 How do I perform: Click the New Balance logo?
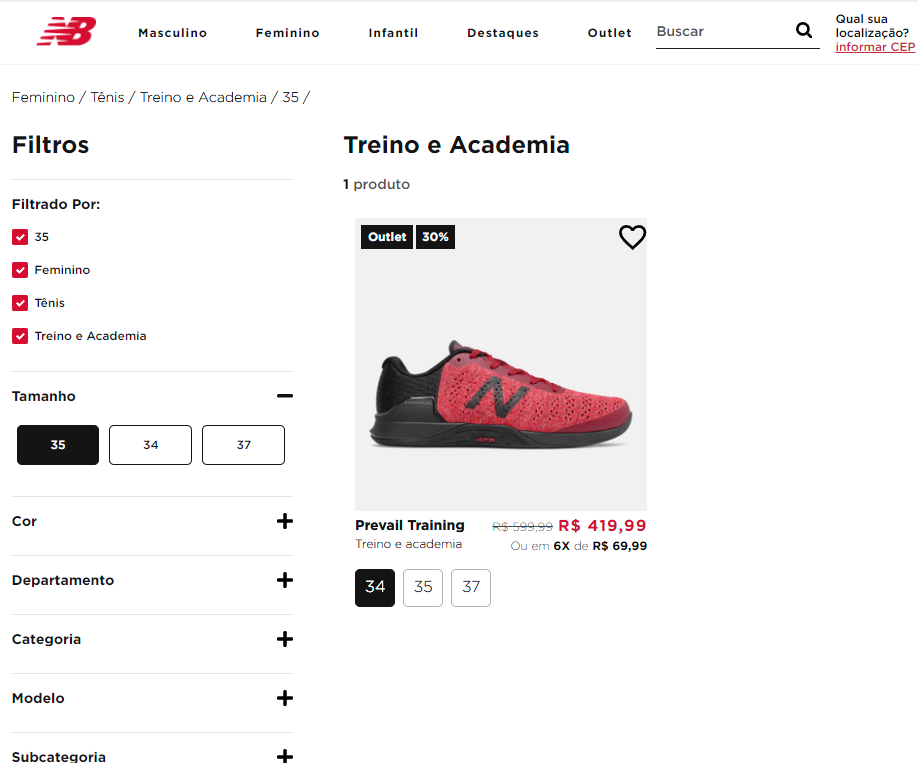(66, 32)
